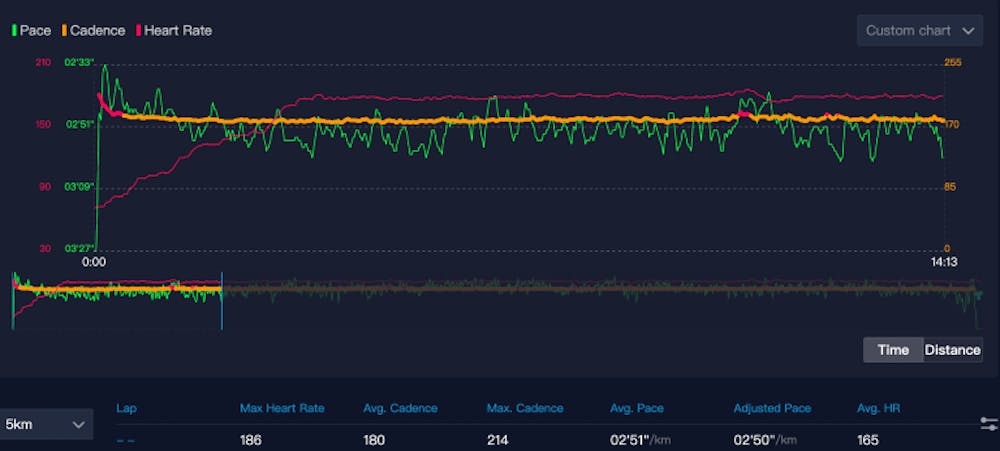Screen dimensions: 1000x451
Task: Open the column settings sliders icon
Action: (x=989, y=424)
